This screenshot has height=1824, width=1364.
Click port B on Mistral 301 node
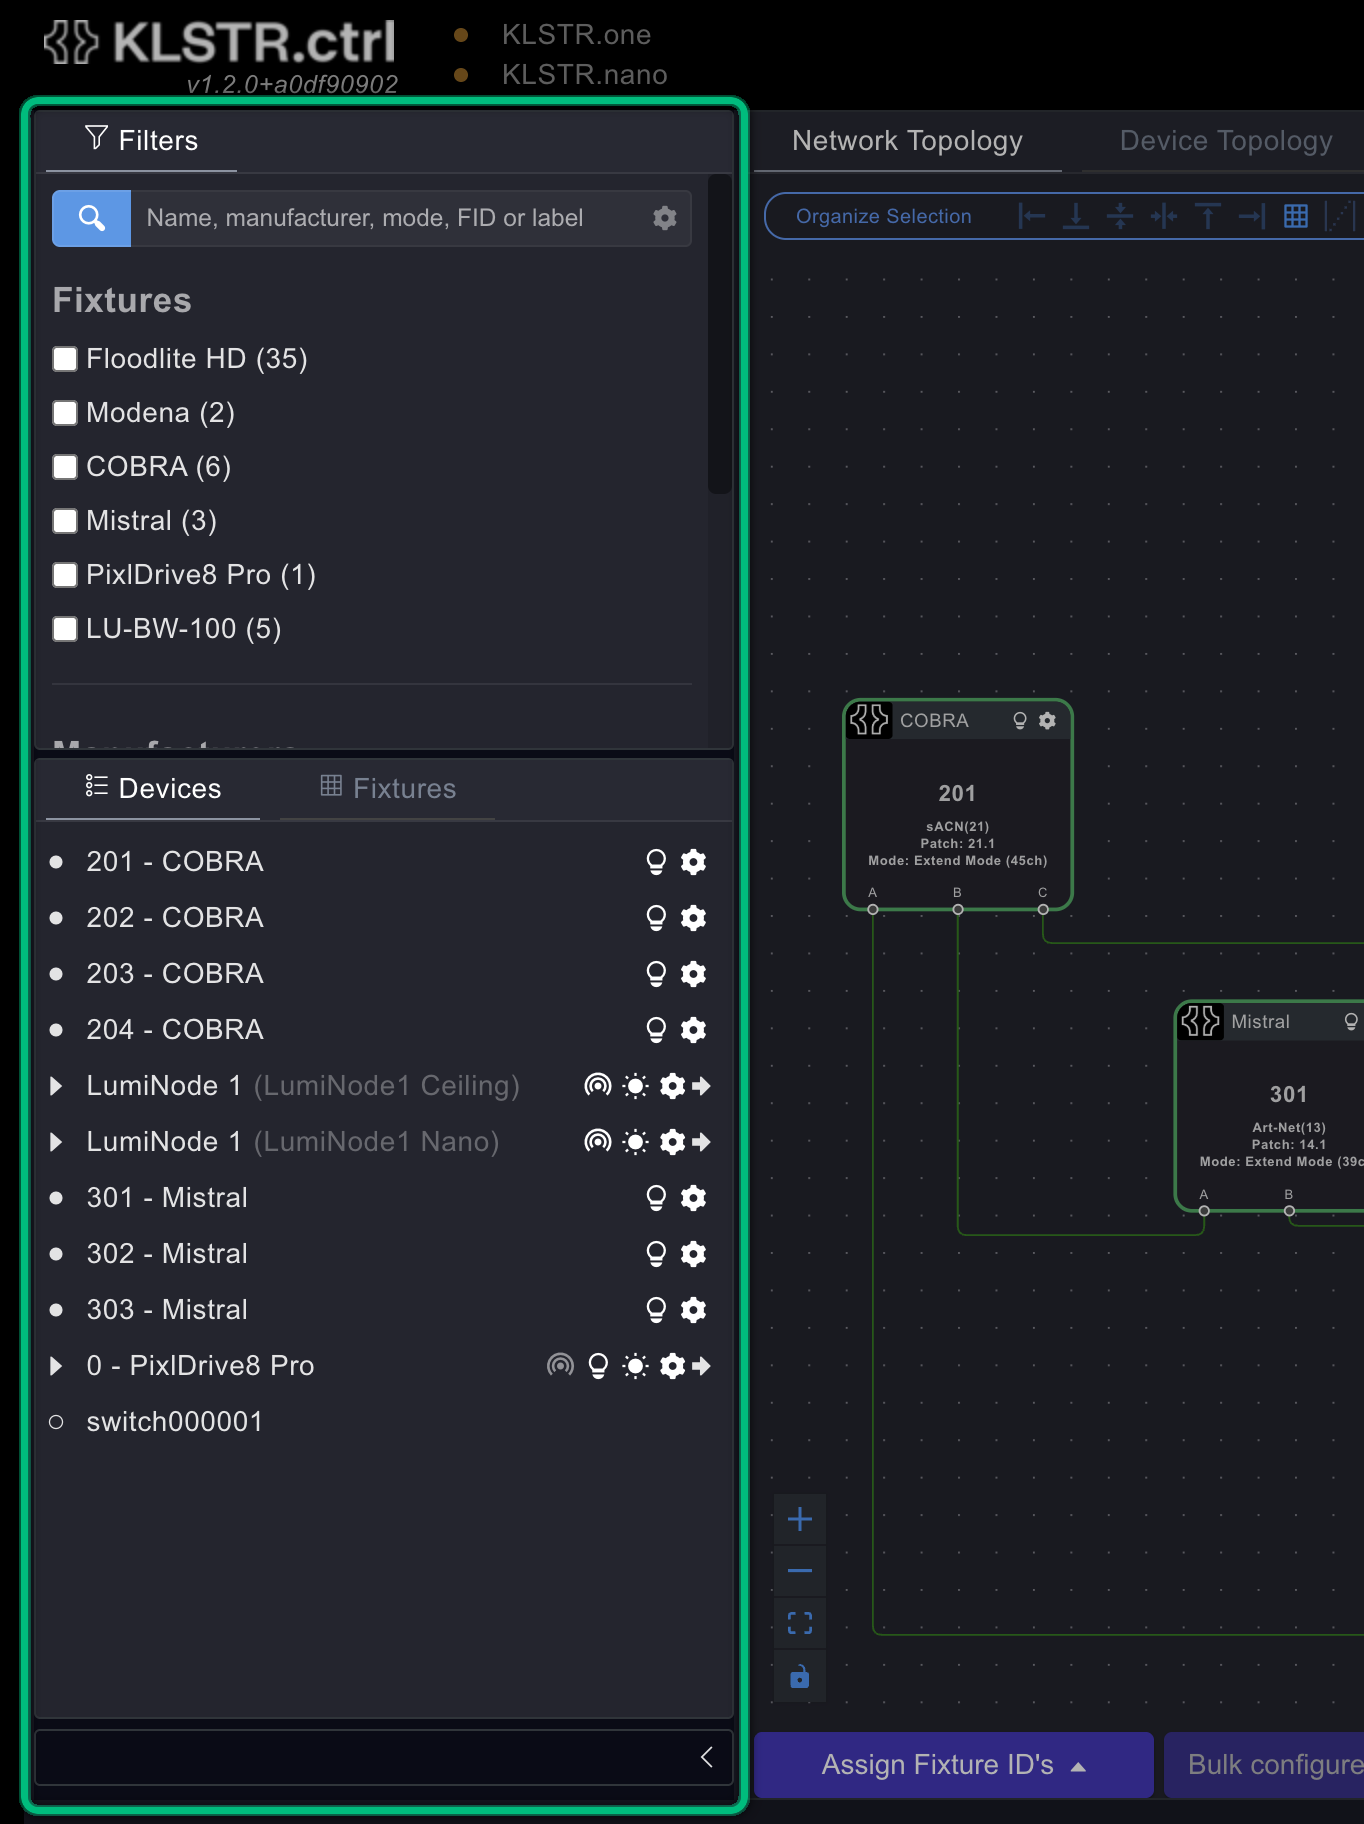1289,1210
